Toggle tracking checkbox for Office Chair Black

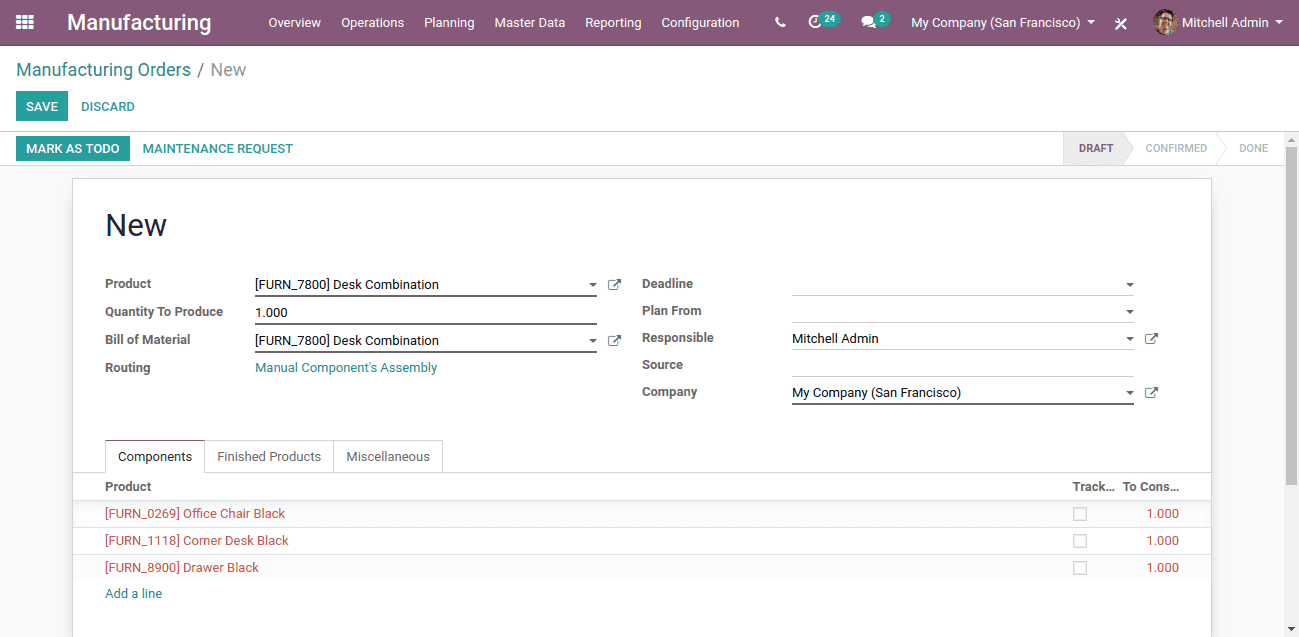point(1080,514)
